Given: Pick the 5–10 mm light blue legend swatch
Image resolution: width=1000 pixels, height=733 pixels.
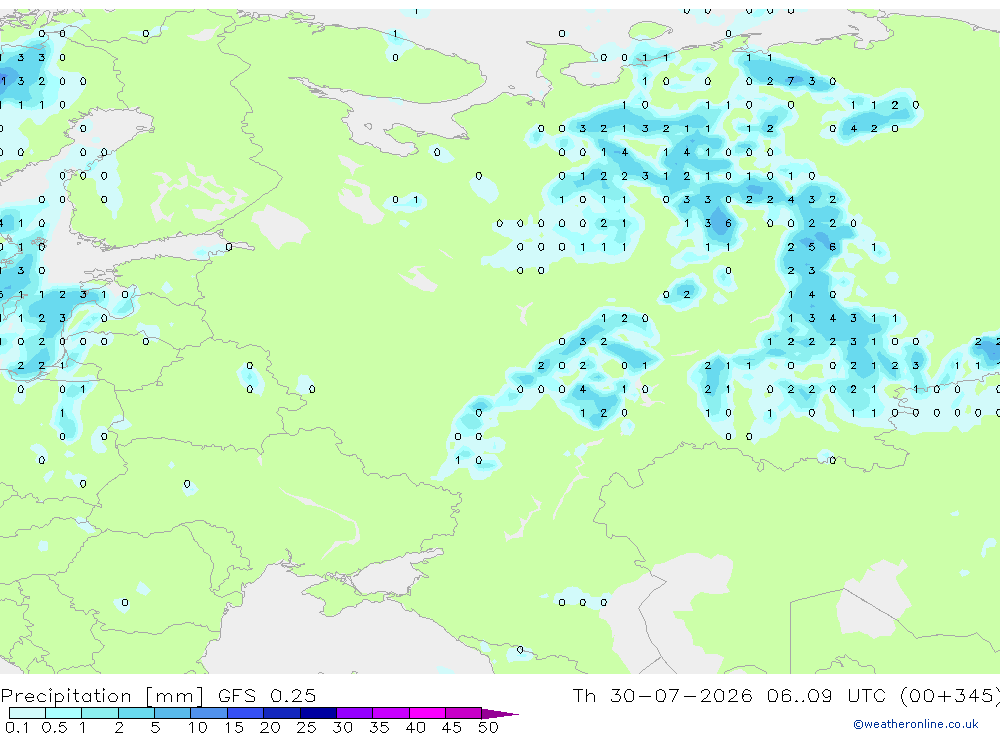Looking at the screenshot, I should click(172, 713).
